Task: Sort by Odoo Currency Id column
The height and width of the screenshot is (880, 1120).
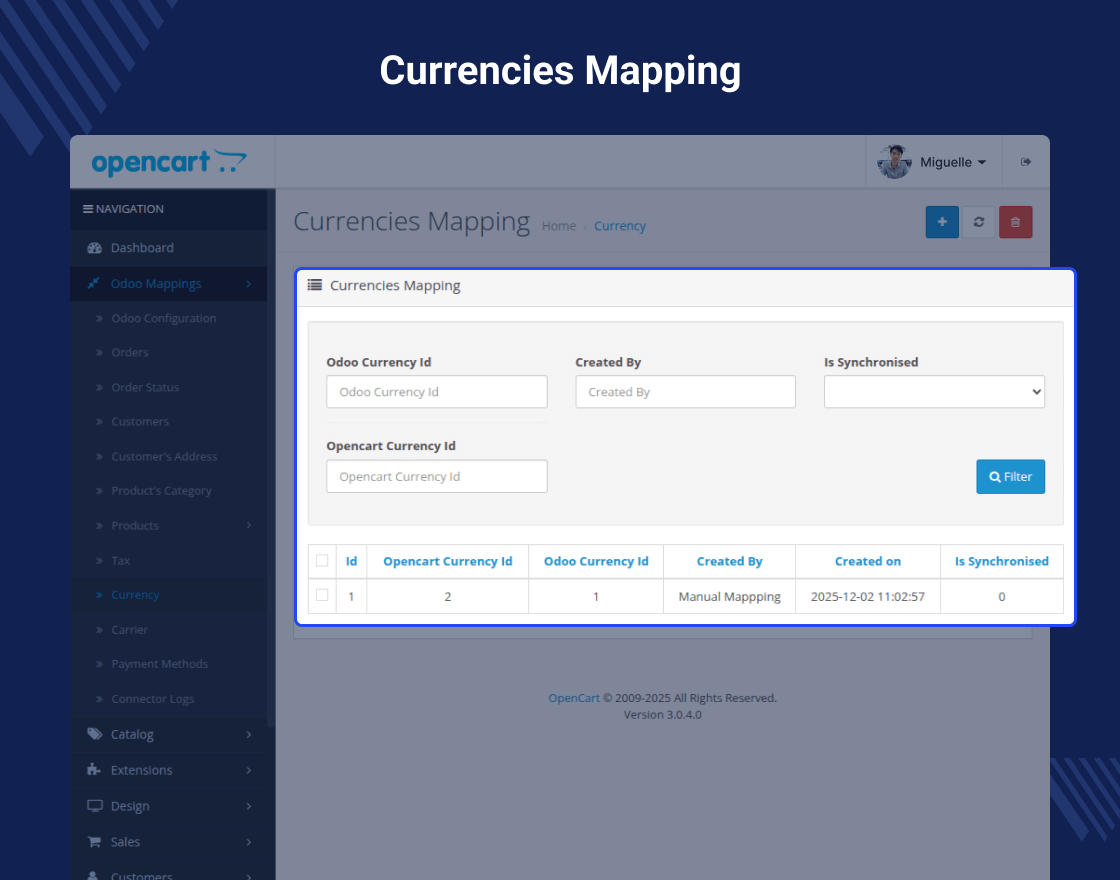Action: click(596, 561)
